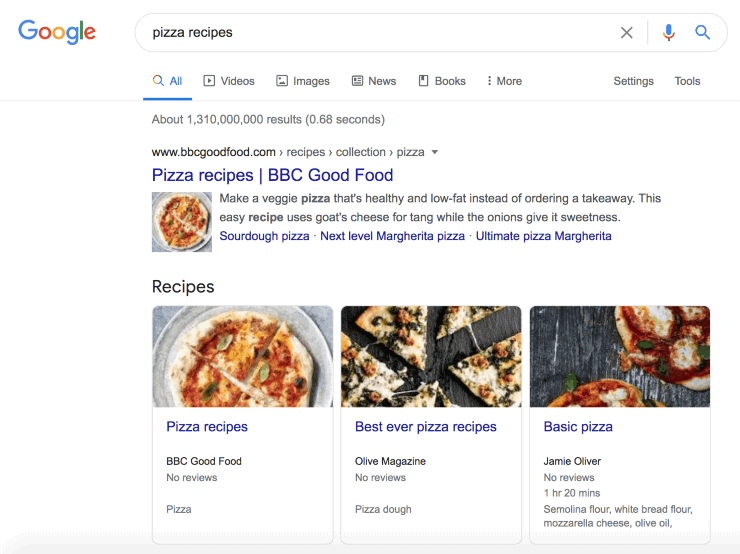Start voice search with the microphone icon
Image resolution: width=740 pixels, height=554 pixels.
(669, 33)
